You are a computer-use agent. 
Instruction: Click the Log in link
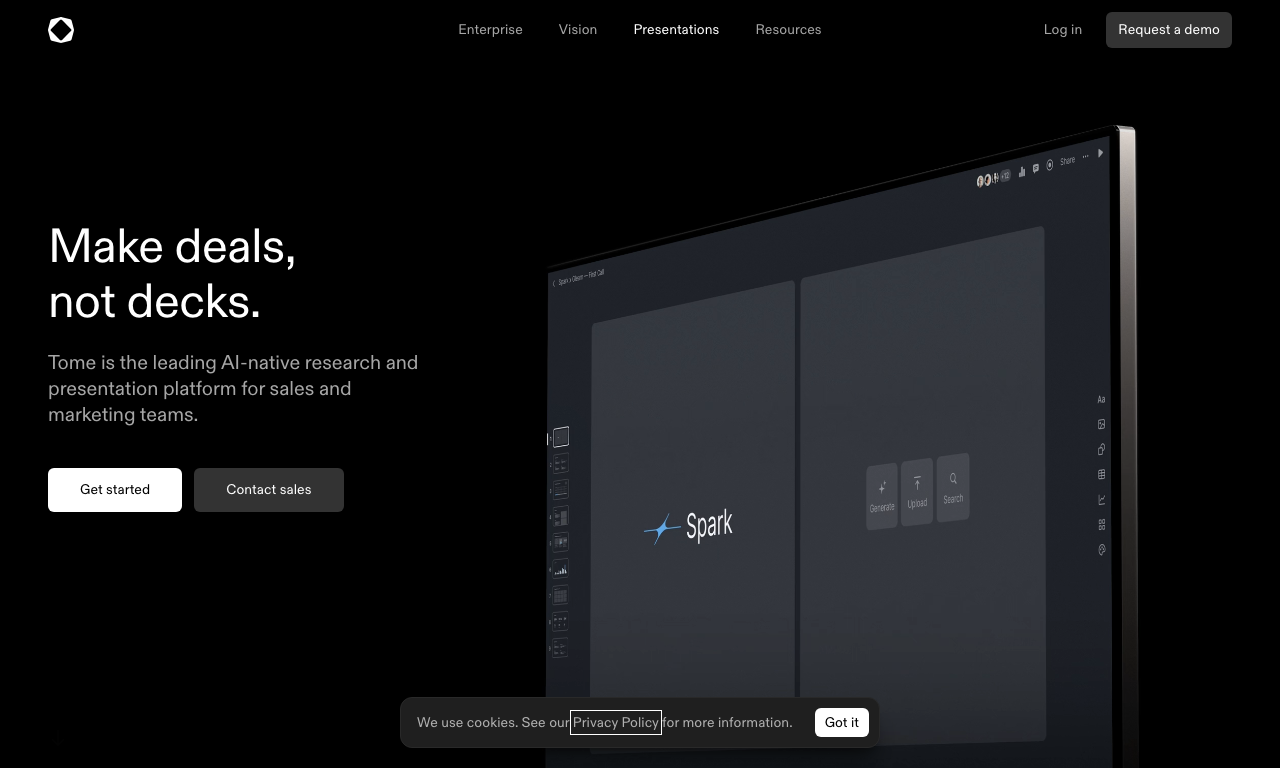(1063, 30)
